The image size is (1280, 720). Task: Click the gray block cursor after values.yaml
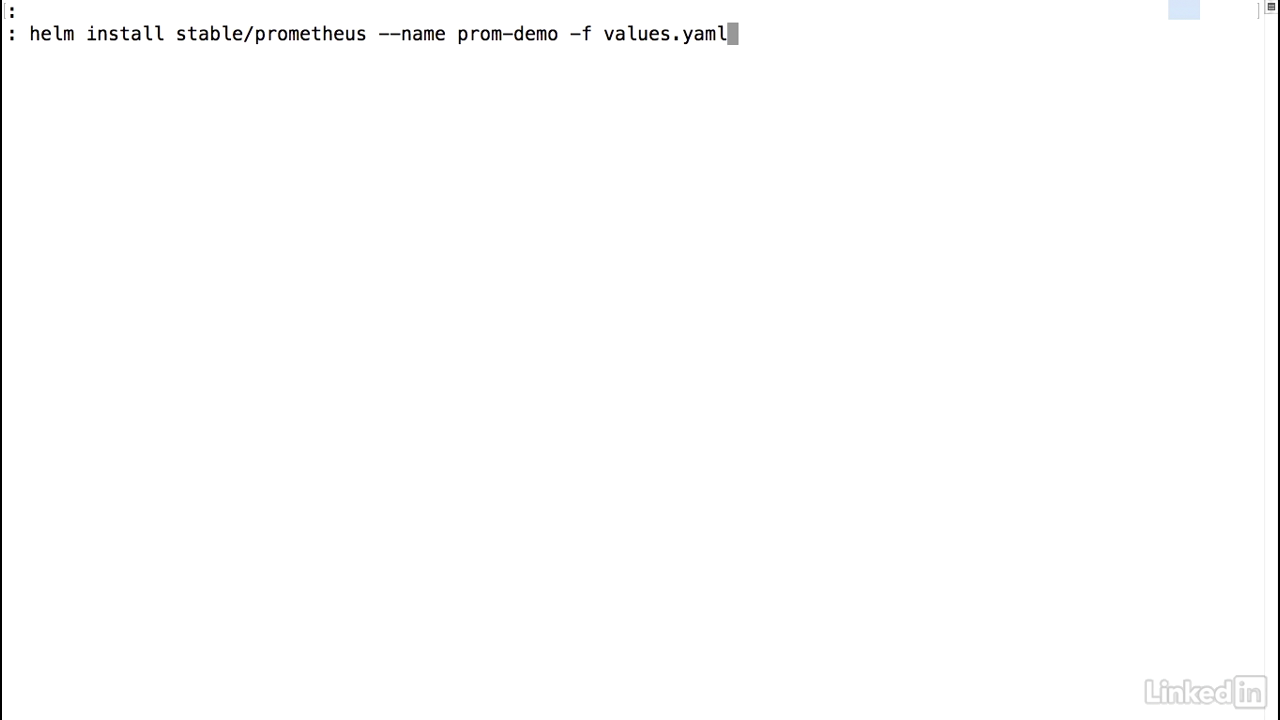pos(733,34)
